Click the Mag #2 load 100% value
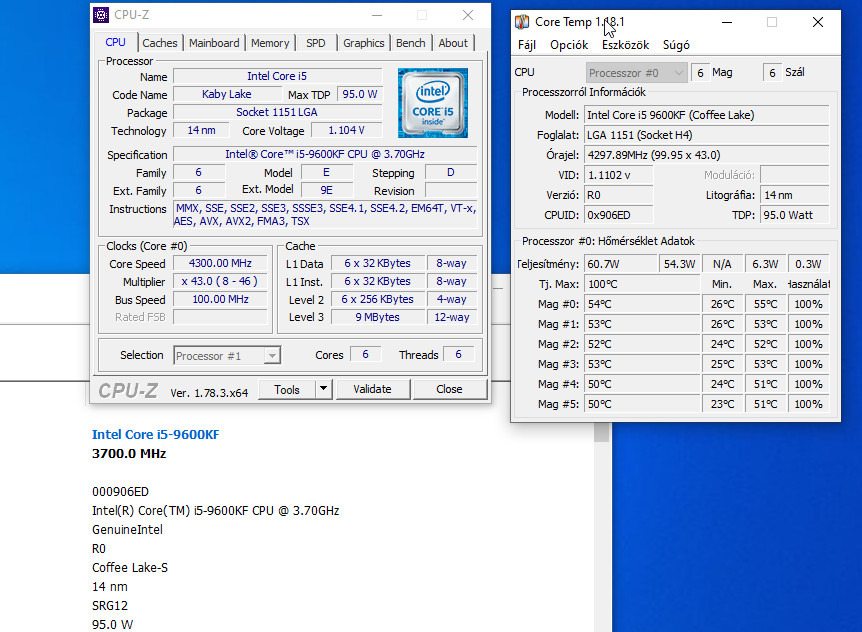862x632 pixels. (x=808, y=344)
